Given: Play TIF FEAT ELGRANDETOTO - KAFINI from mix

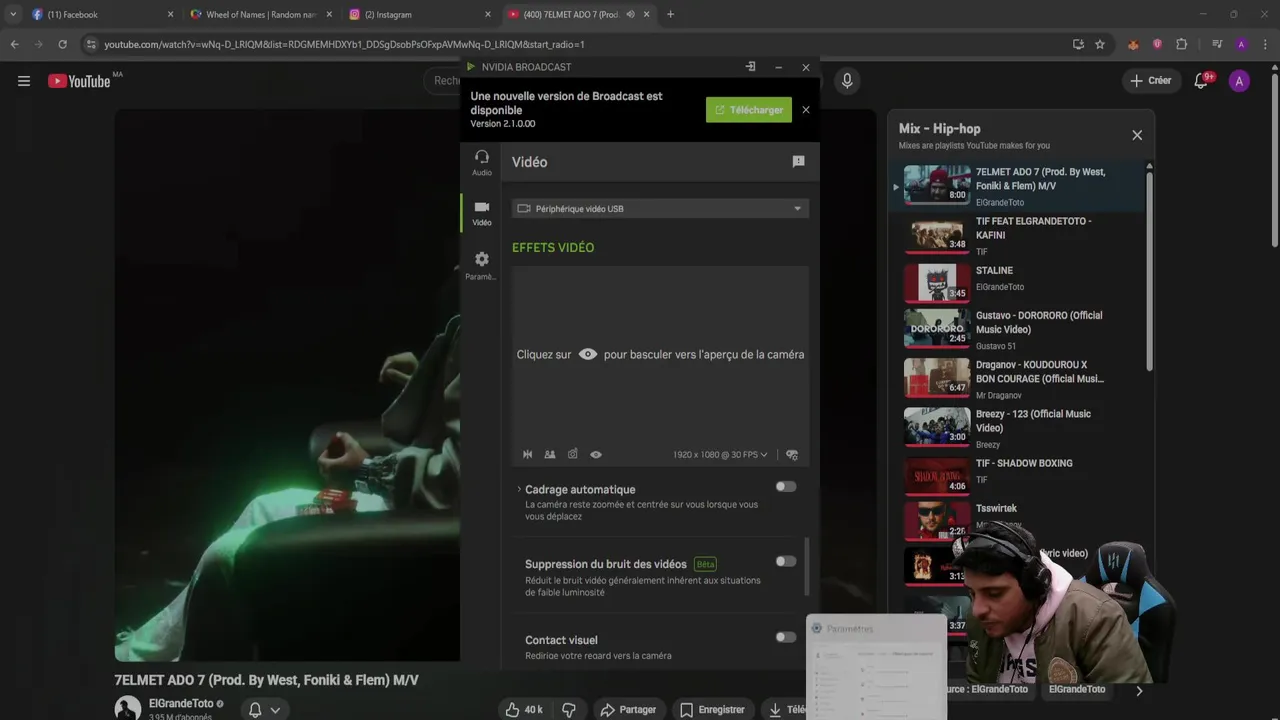Looking at the screenshot, I should click(1018, 236).
